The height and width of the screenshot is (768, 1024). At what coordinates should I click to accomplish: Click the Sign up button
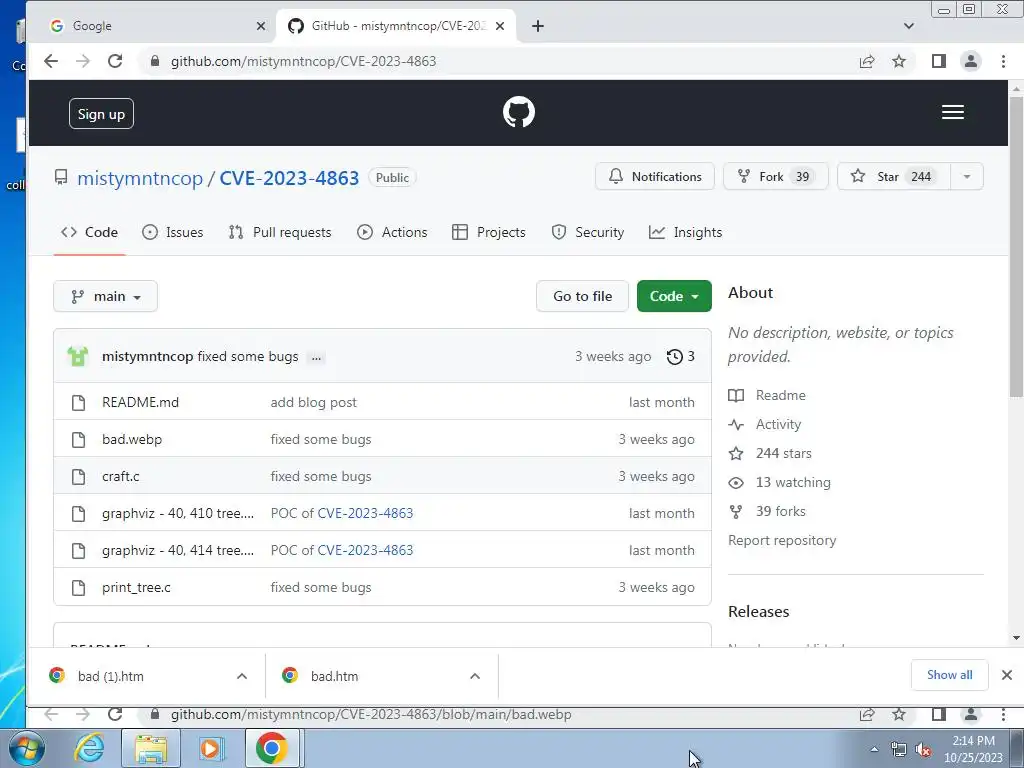[101, 114]
